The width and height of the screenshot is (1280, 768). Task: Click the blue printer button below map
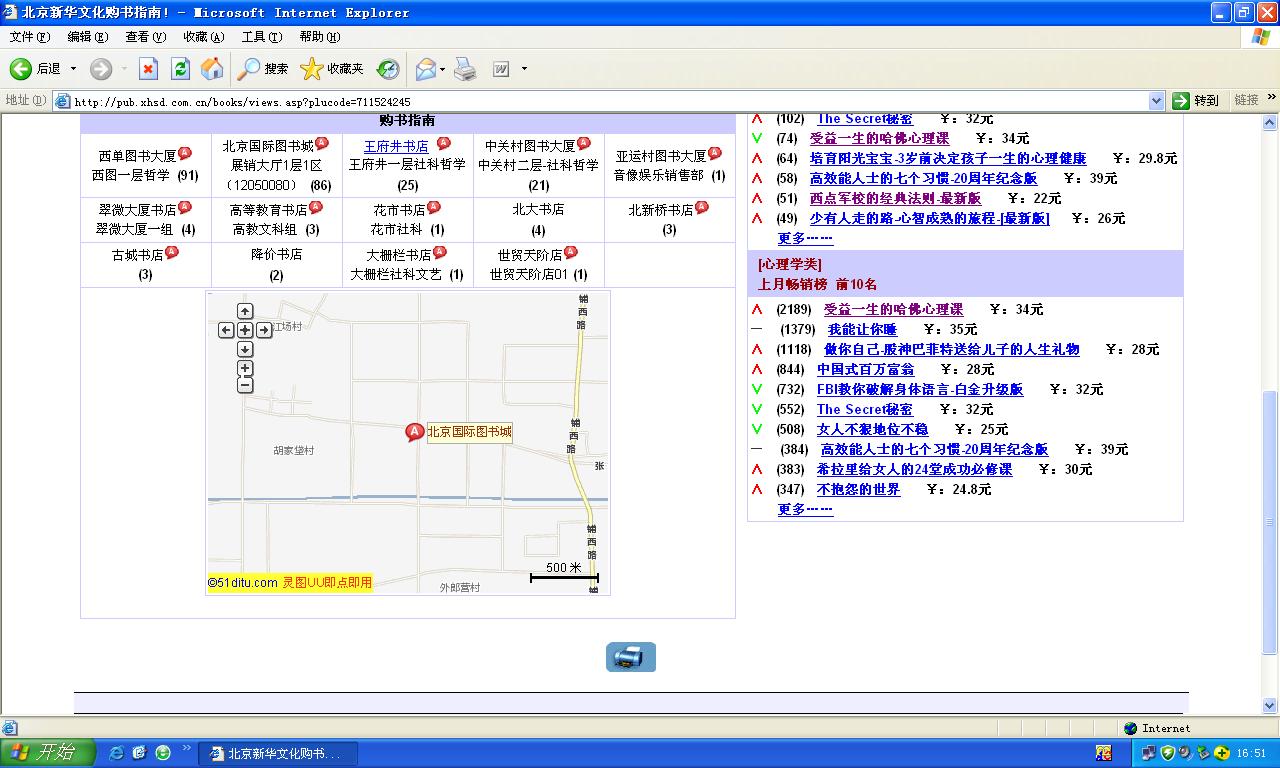631,657
